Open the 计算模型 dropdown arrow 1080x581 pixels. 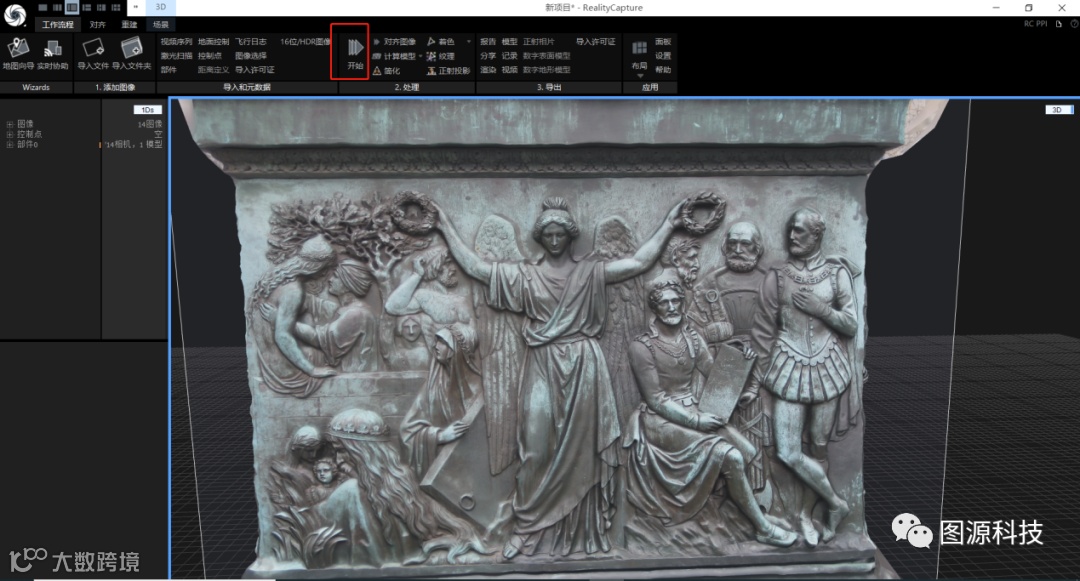click(x=420, y=56)
